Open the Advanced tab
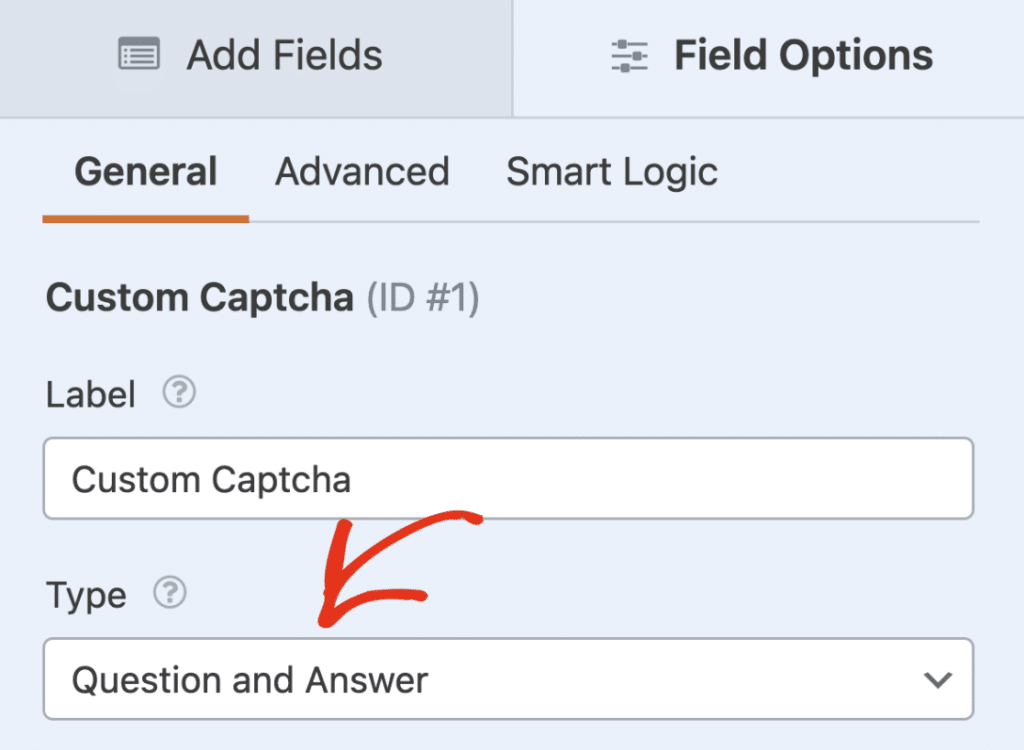 pos(362,172)
